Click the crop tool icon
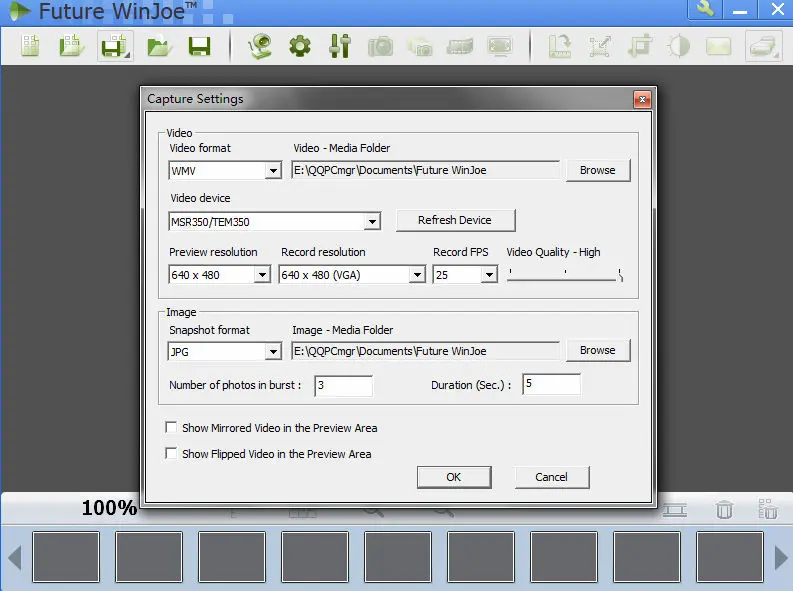Image resolution: width=793 pixels, height=591 pixels. click(640, 46)
